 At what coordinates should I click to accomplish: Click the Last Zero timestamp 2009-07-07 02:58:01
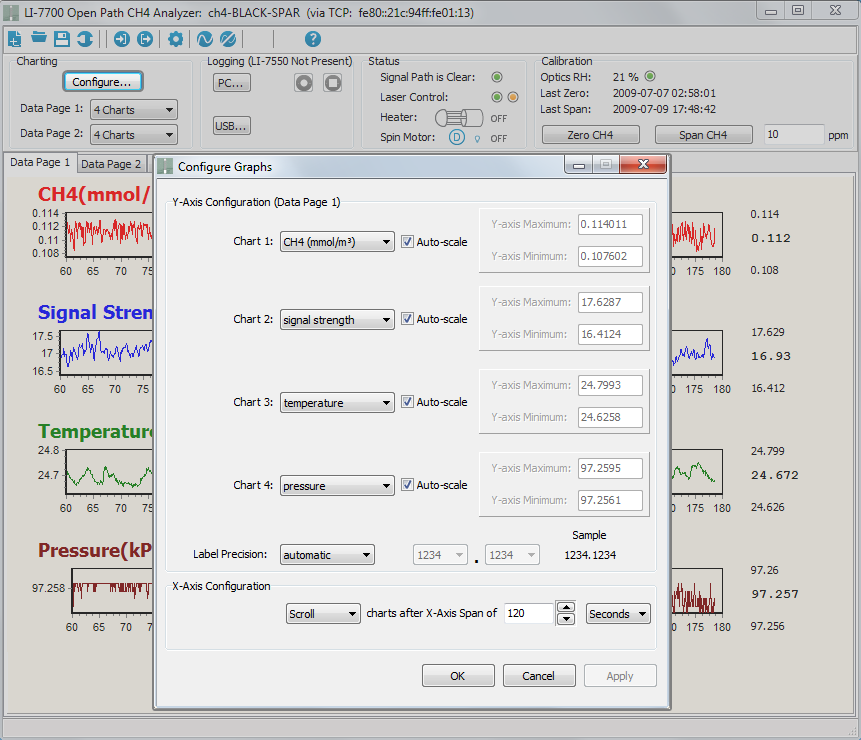664,93
